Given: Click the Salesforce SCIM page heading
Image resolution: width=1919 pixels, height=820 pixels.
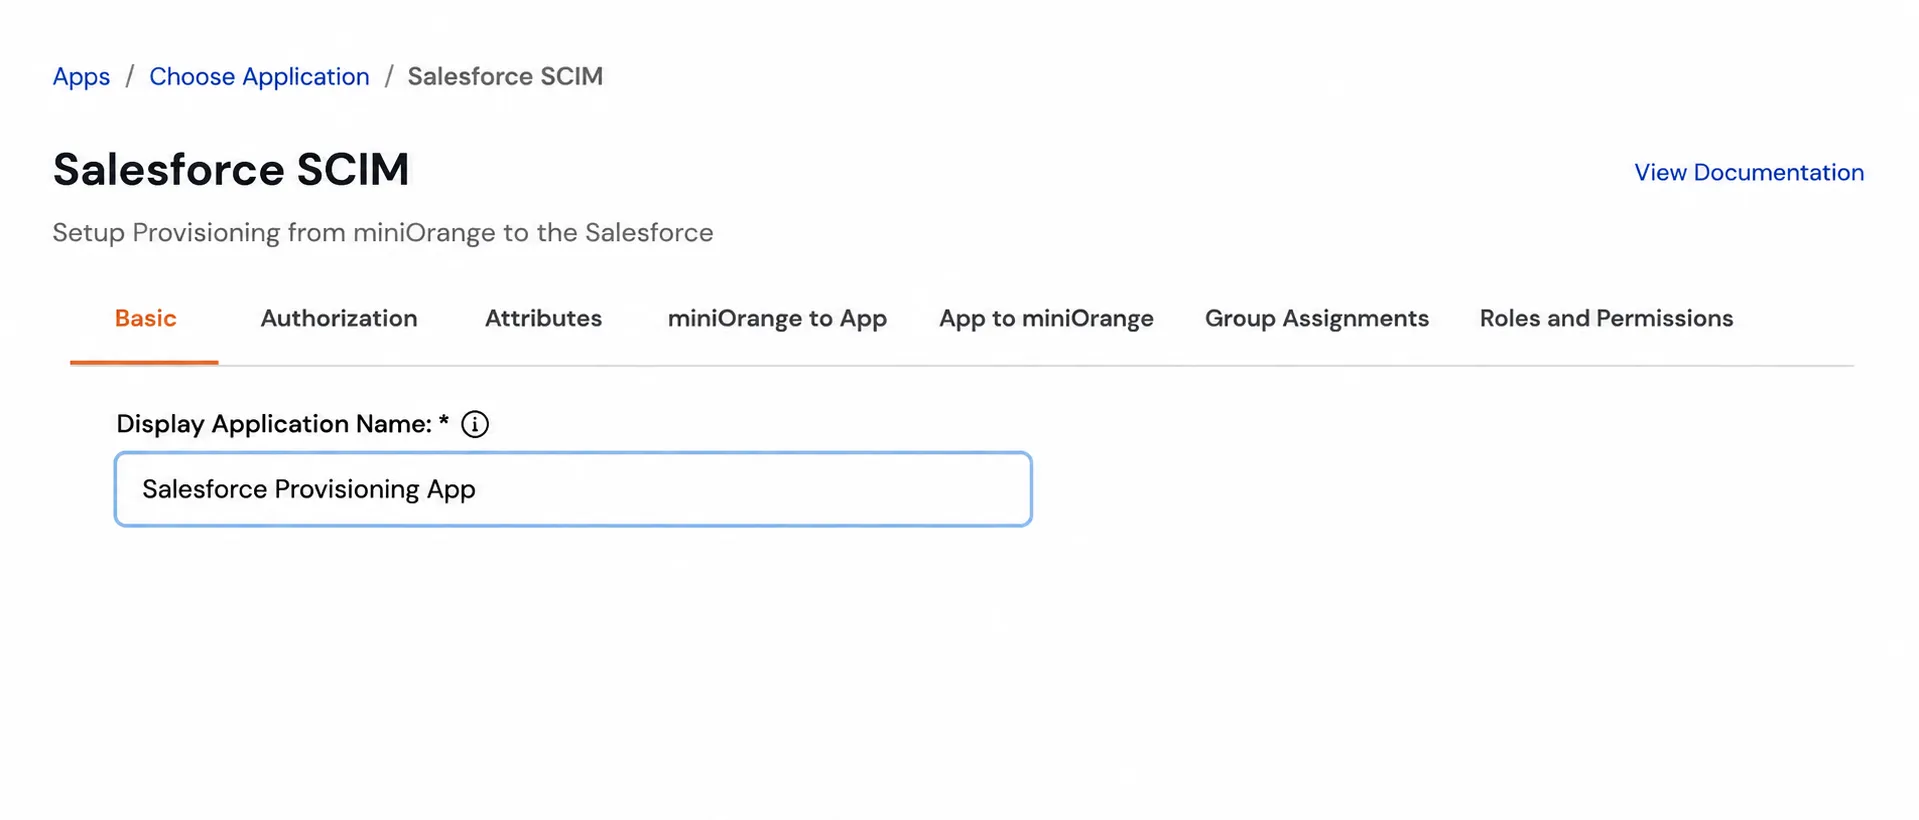Looking at the screenshot, I should [231, 169].
